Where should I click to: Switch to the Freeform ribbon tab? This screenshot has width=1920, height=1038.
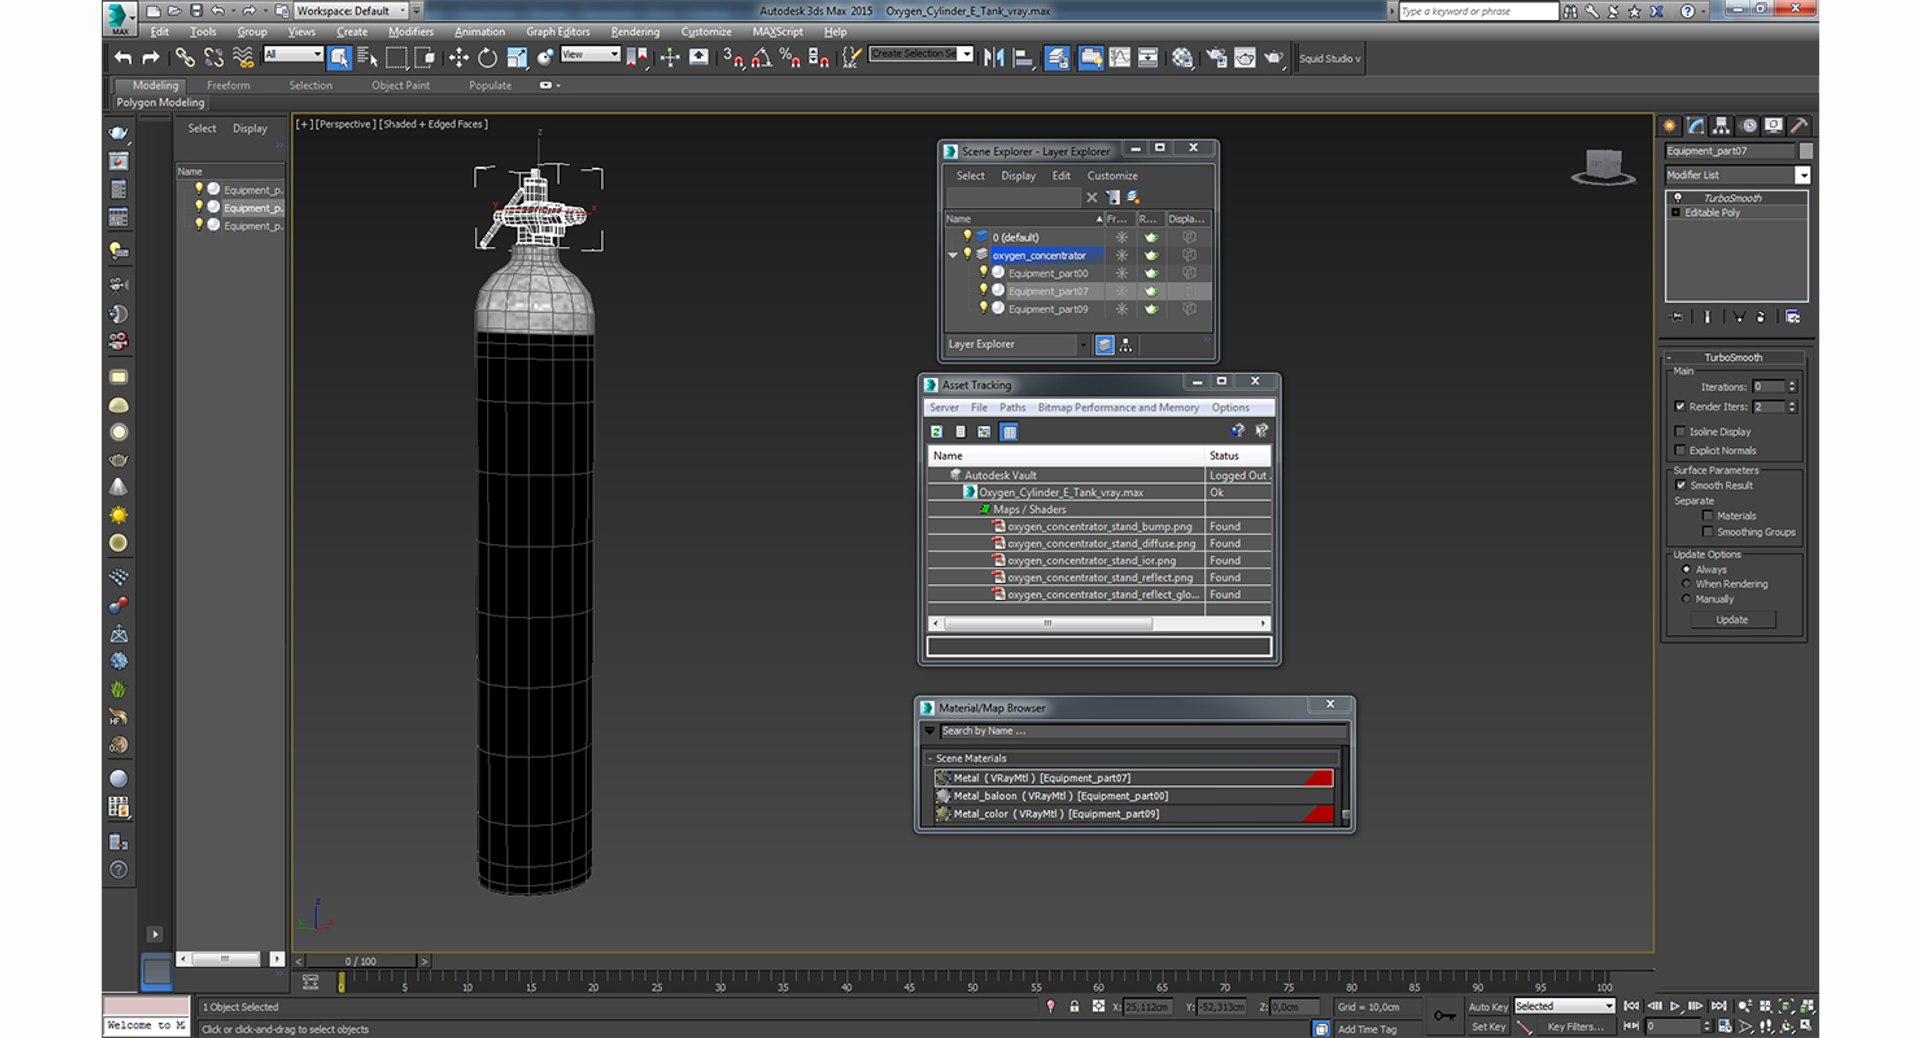click(x=228, y=86)
